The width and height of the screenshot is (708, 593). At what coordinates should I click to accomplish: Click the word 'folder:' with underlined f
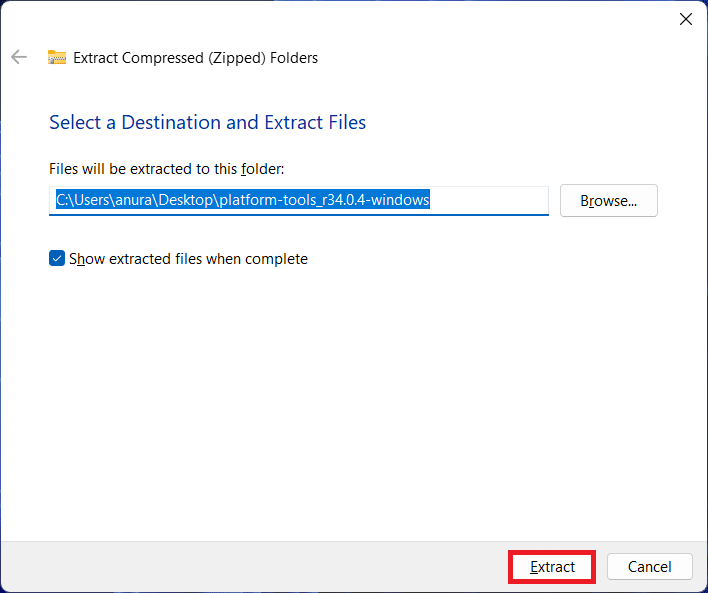pos(263,169)
